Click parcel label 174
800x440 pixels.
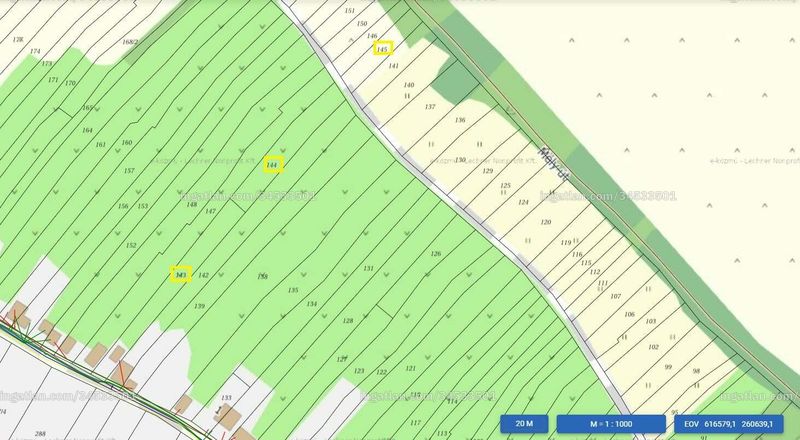click(x=35, y=51)
